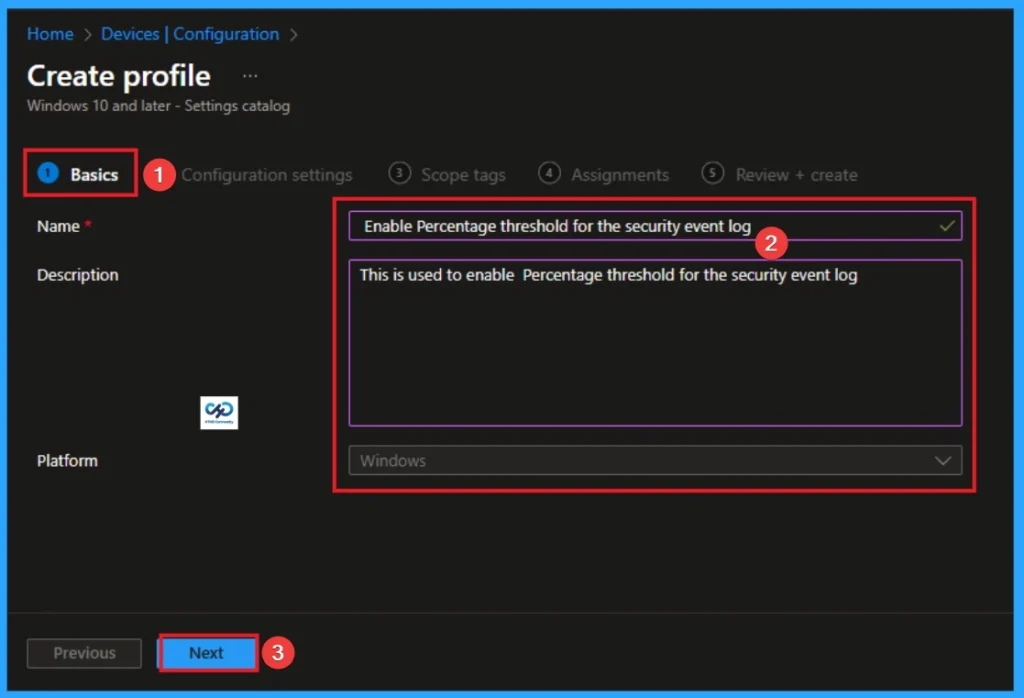The width and height of the screenshot is (1024, 698).
Task: Switch to the Scope tags tab
Action: 462,174
